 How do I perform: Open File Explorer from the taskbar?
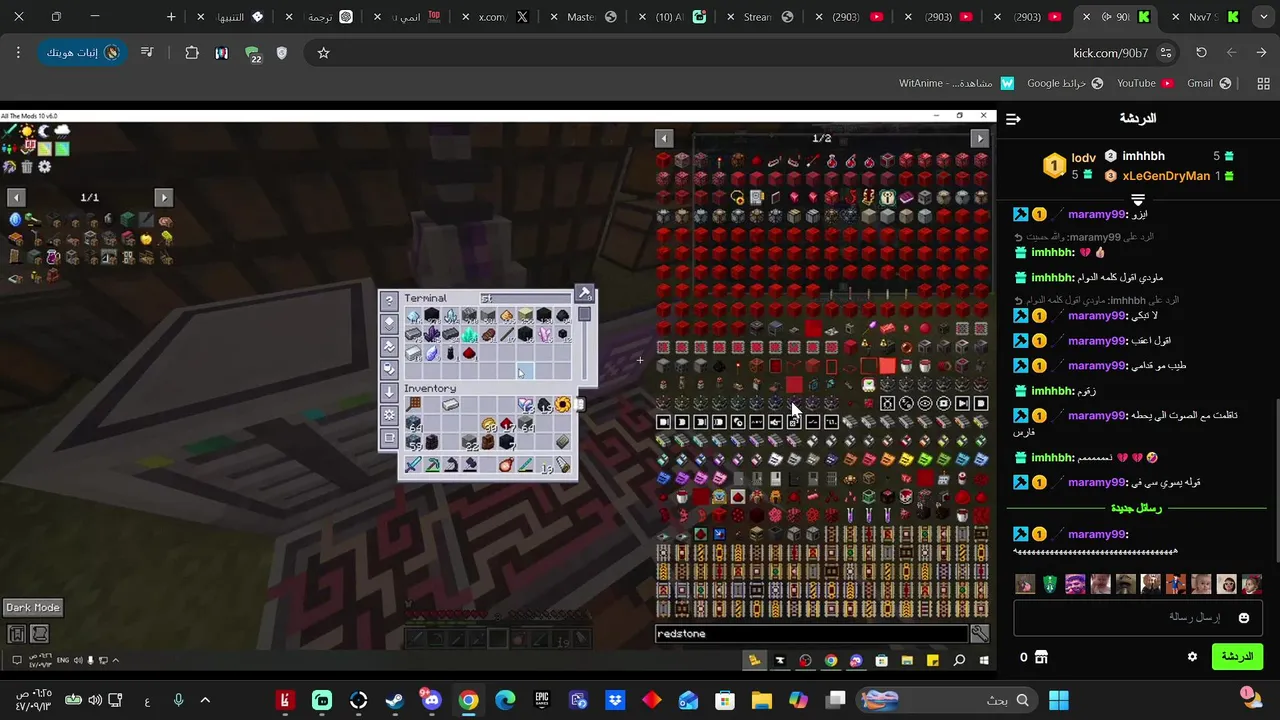pyautogui.click(x=761, y=701)
